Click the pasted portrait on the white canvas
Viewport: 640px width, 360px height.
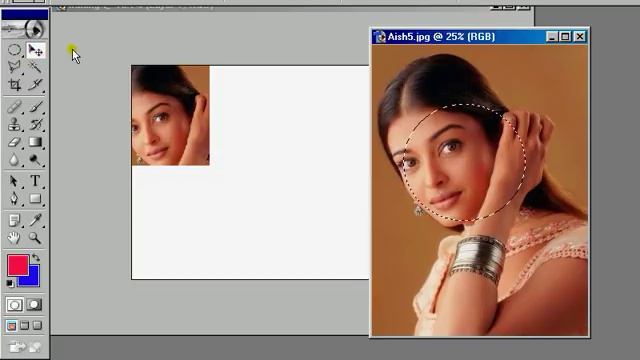click(170, 116)
